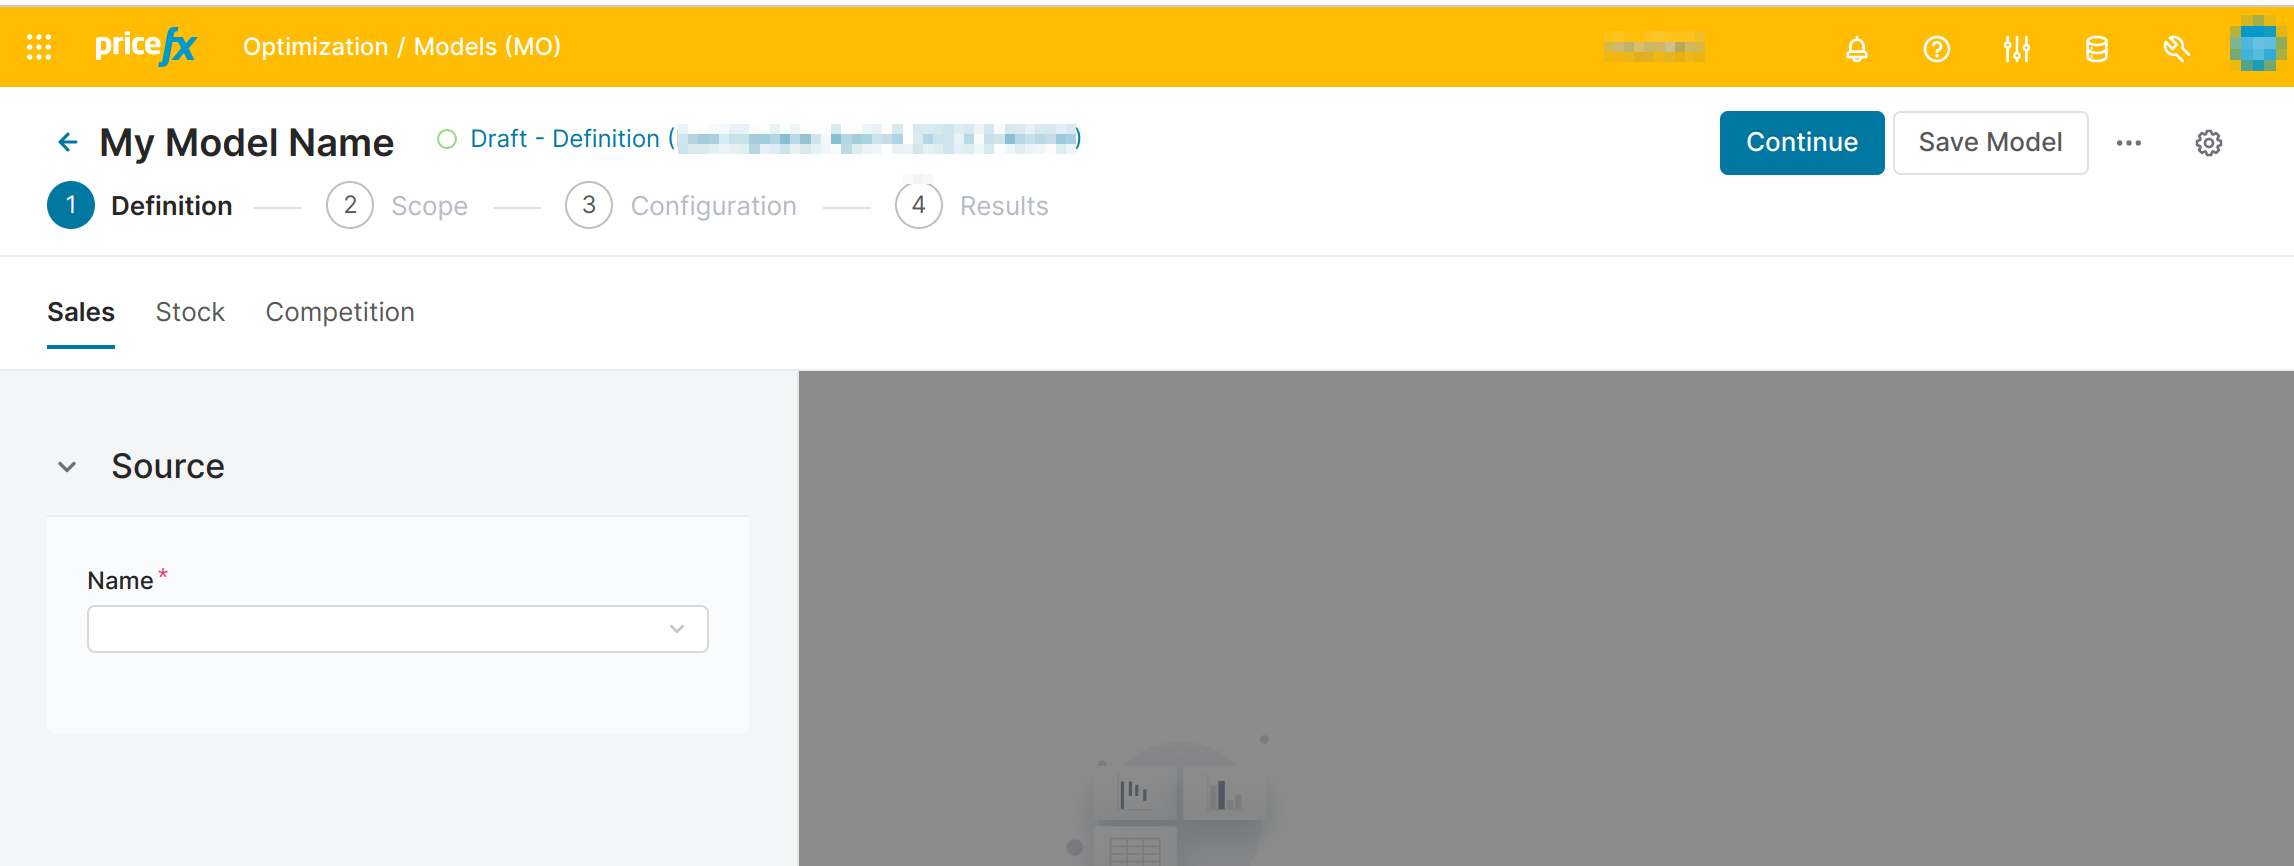The height and width of the screenshot is (866, 2294).
Task: Open the sliders configuration icon
Action: pos(2016,48)
